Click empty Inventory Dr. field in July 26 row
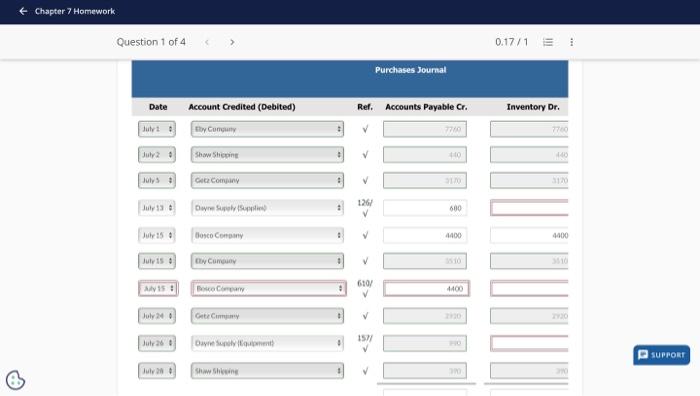 click(x=529, y=343)
